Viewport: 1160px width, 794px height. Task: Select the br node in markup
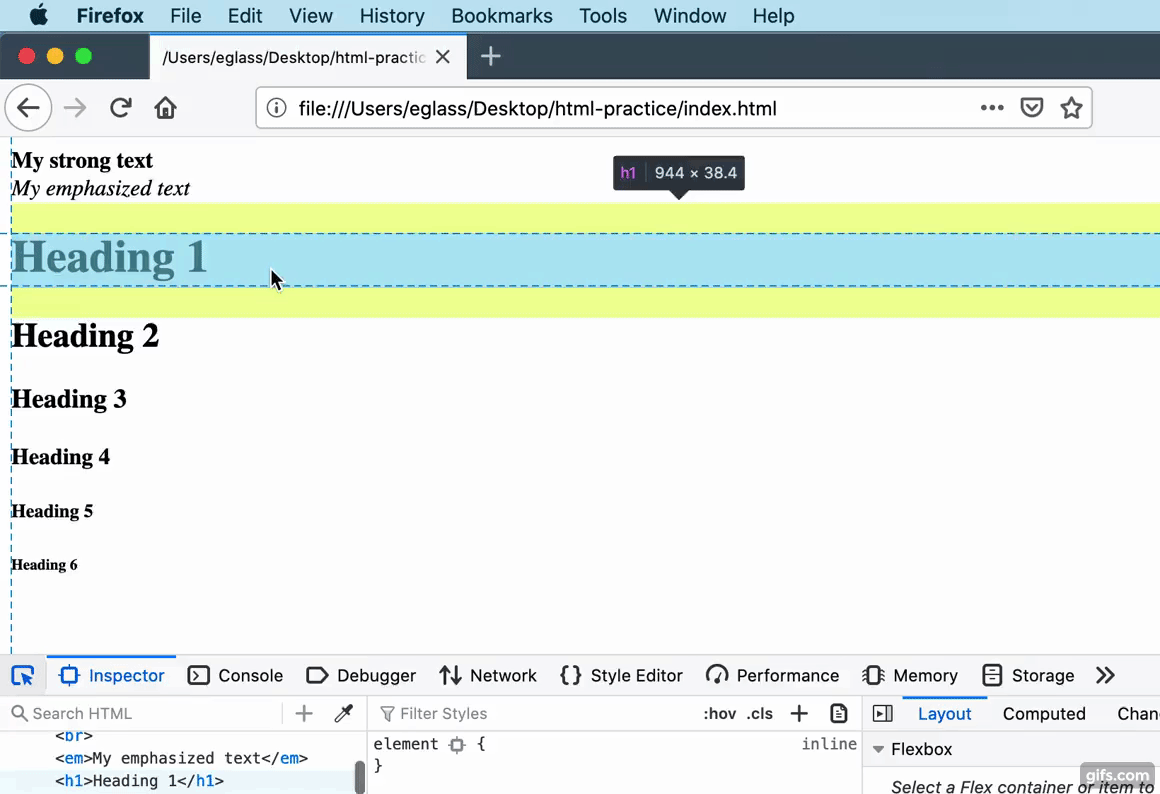[x=73, y=736]
